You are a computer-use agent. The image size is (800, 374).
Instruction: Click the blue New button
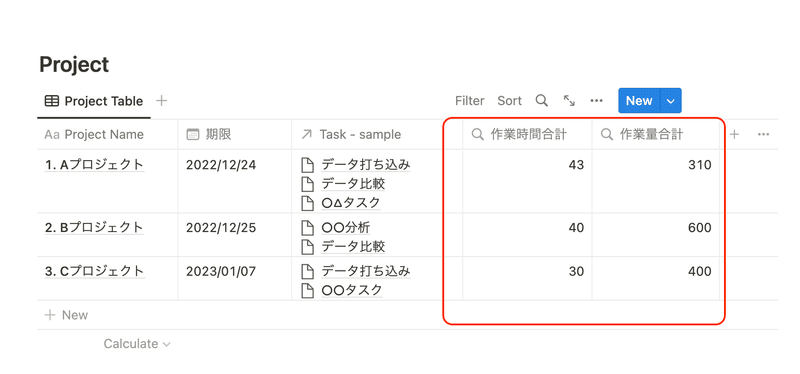pyautogui.click(x=639, y=101)
